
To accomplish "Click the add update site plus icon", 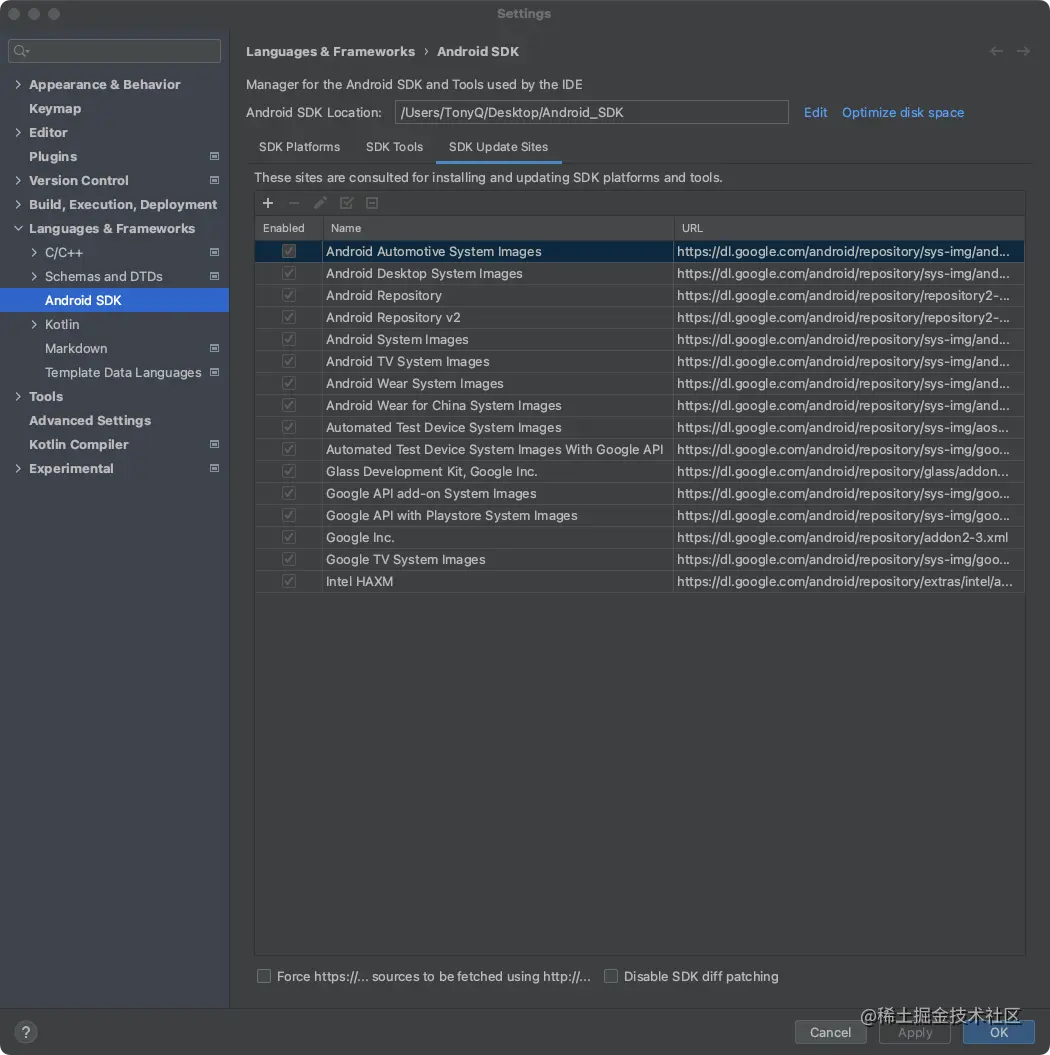I will click(268, 203).
